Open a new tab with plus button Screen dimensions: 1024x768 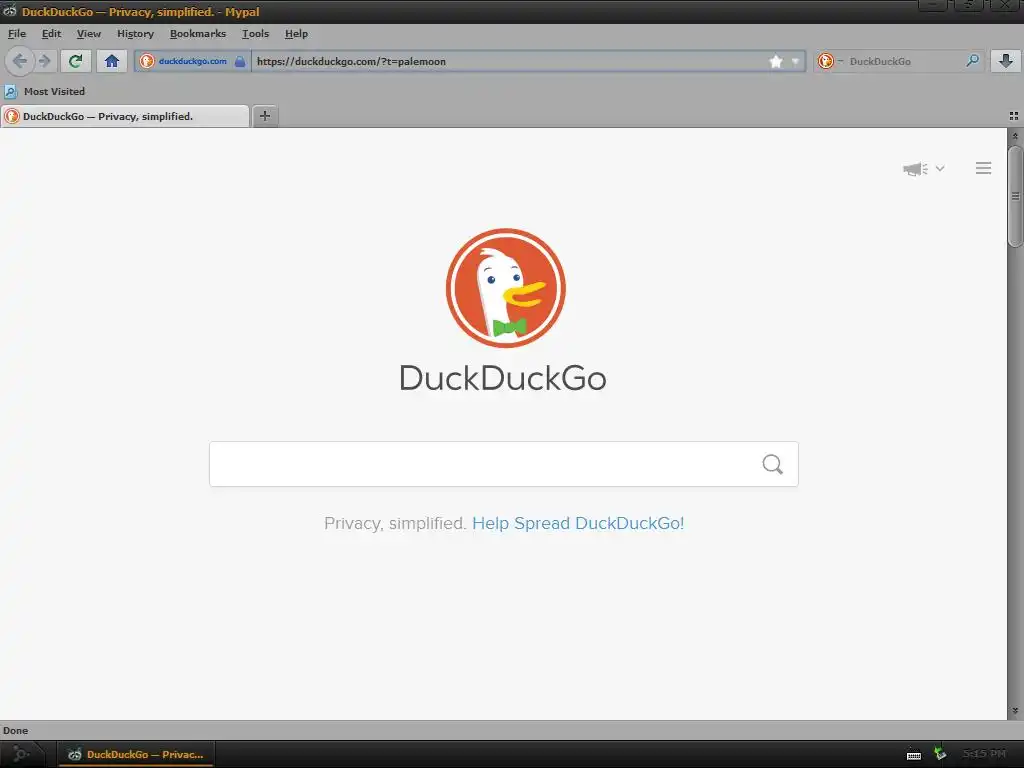click(264, 116)
